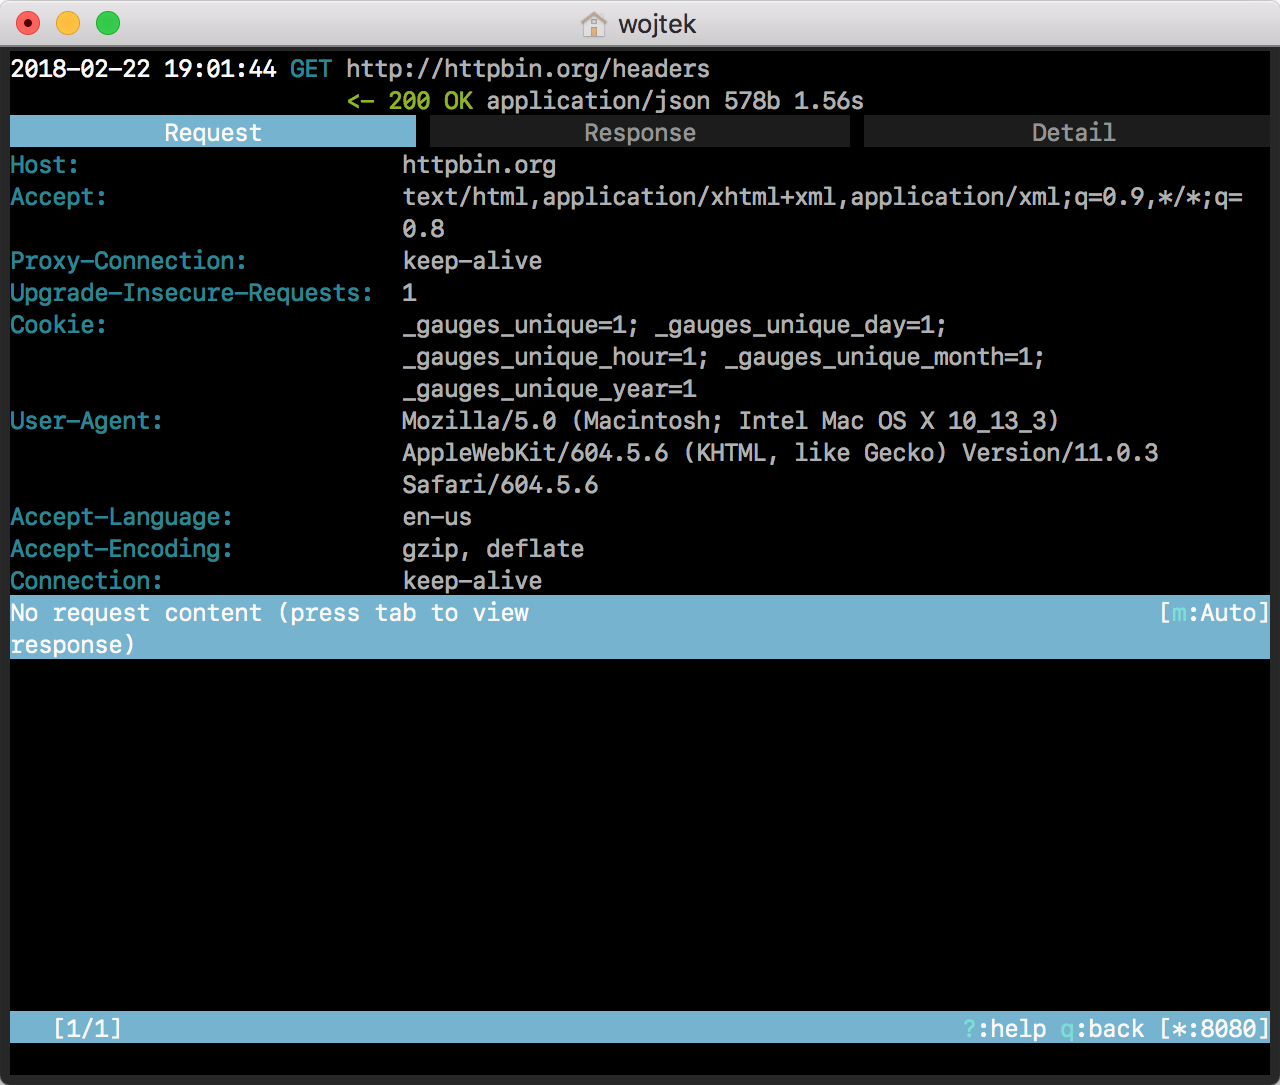
Task: Click the green zoom window button
Action: click(x=107, y=23)
